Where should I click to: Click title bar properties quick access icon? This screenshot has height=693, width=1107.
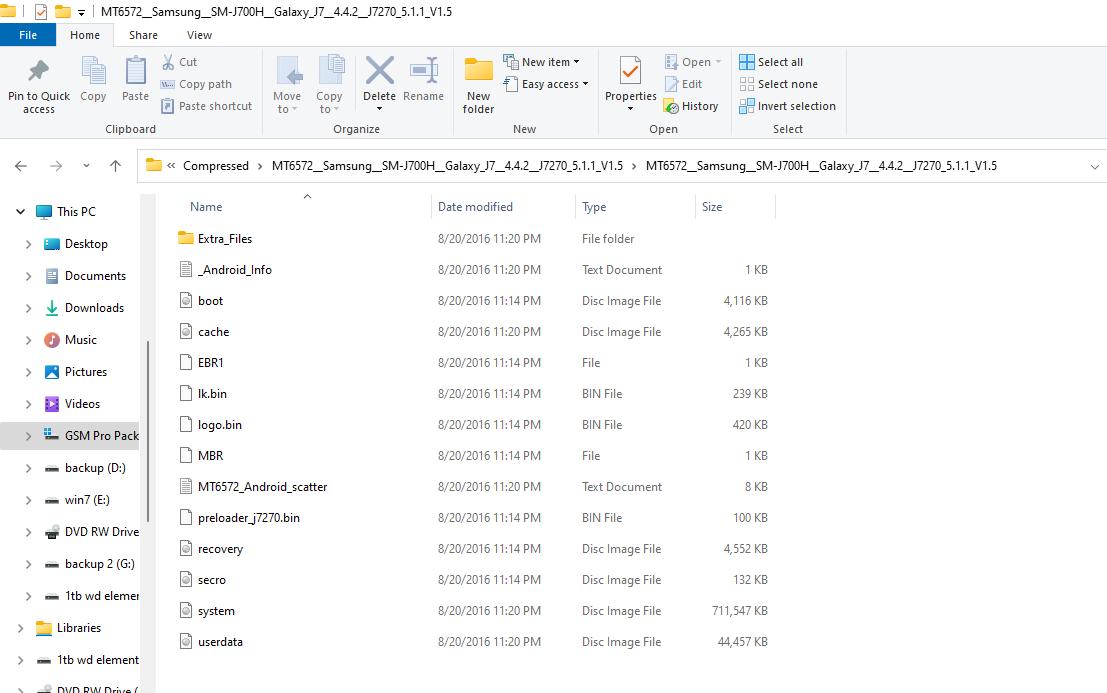[41, 11]
